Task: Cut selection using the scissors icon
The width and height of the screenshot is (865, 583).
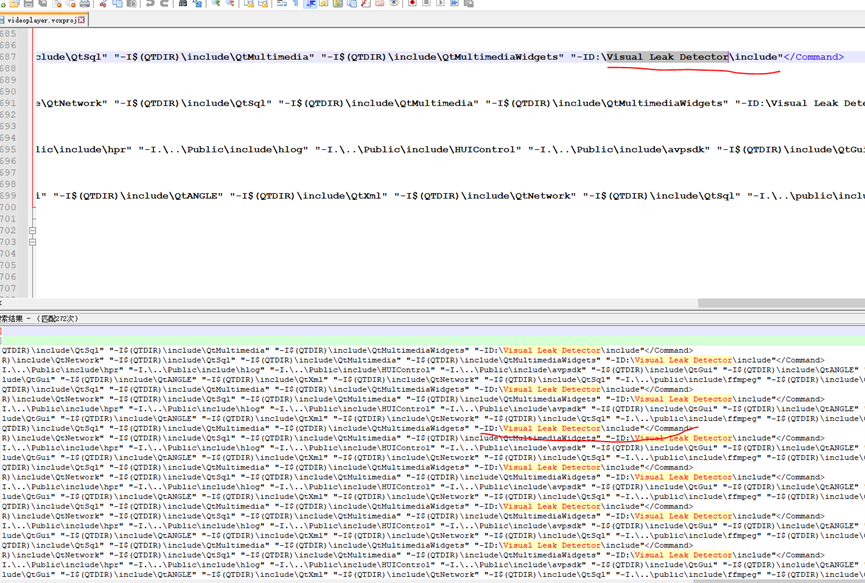Action: (103, 3)
